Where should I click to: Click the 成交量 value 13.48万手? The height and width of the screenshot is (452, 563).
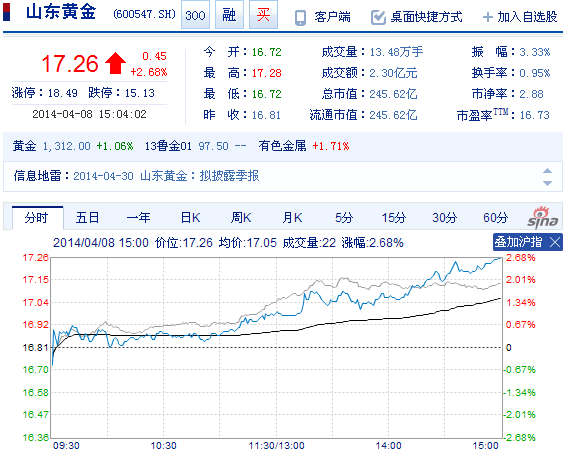[396, 52]
